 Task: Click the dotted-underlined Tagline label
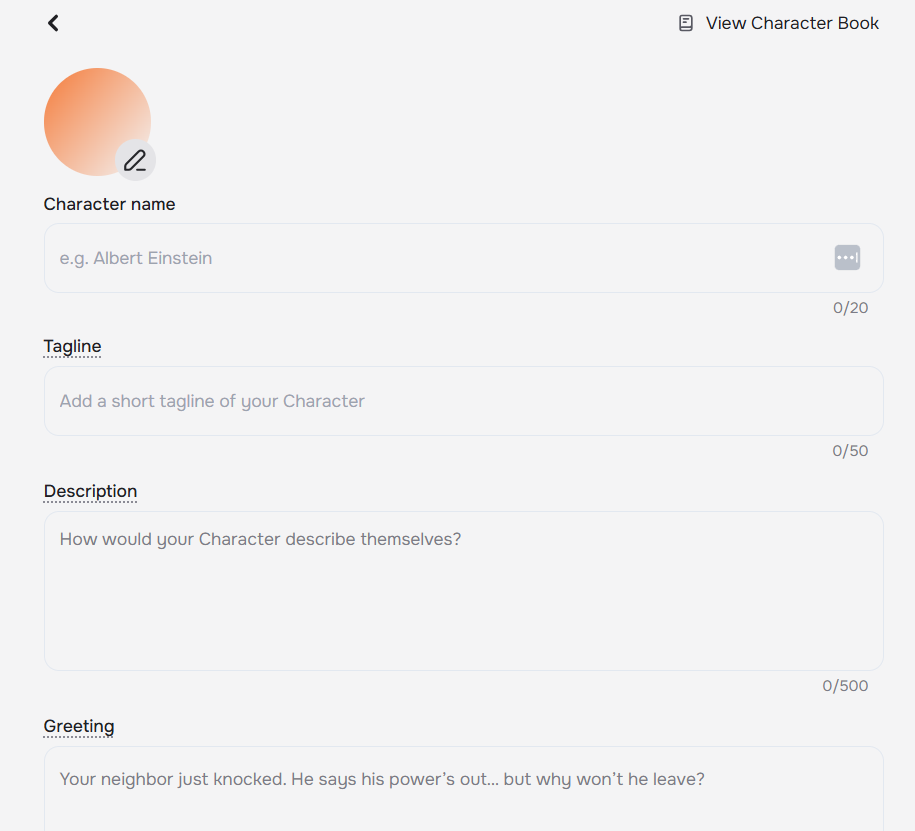pos(72,347)
